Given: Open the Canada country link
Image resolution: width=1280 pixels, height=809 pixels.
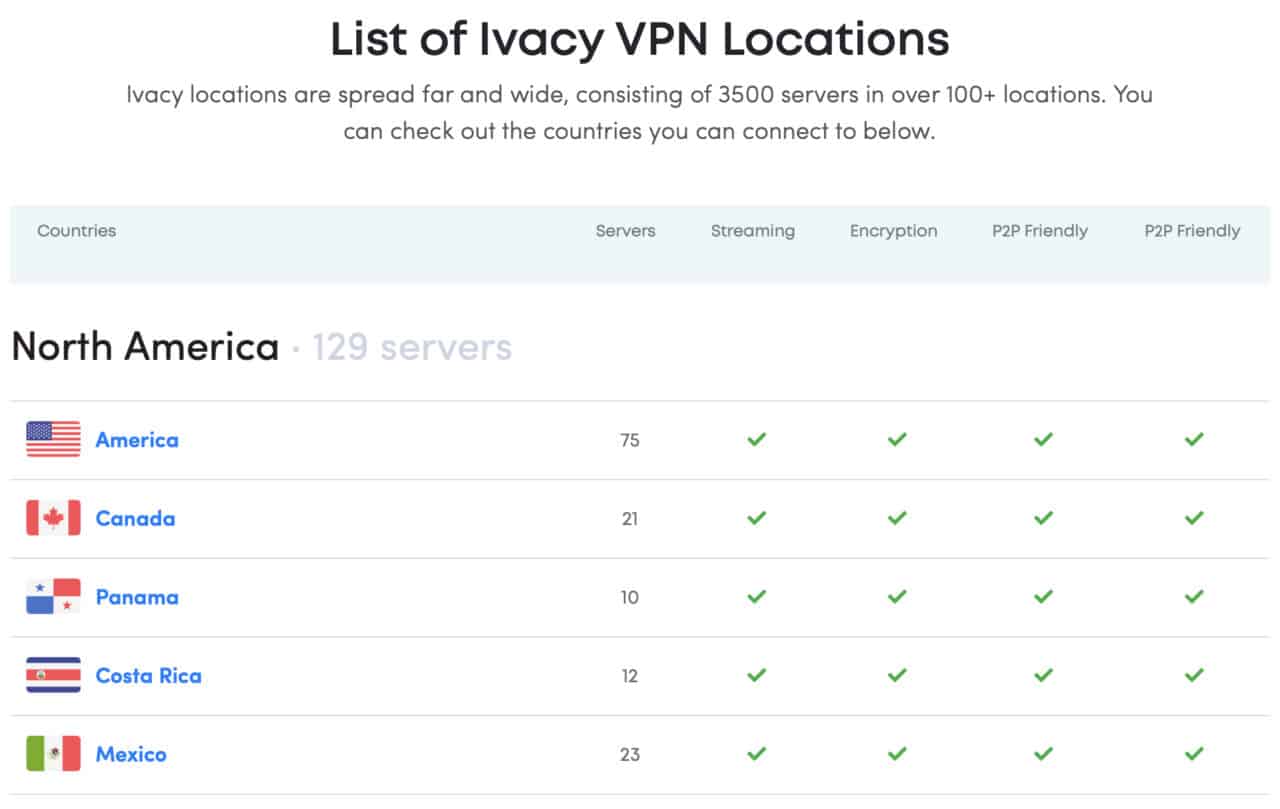Looking at the screenshot, I should coord(135,518).
